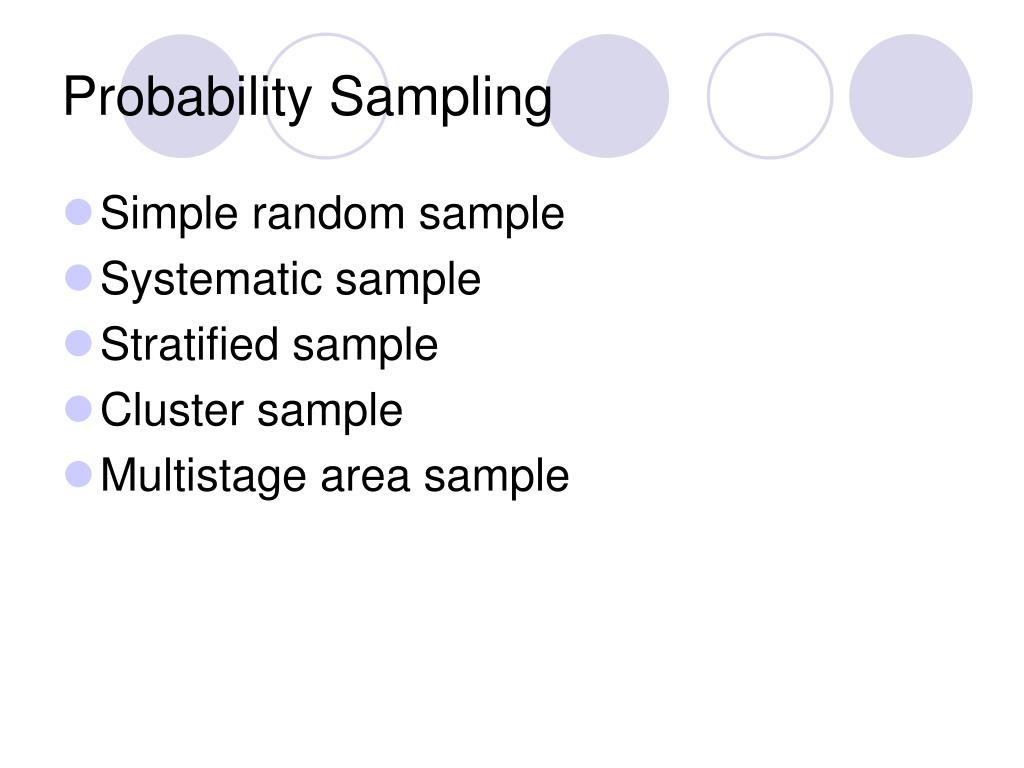Image resolution: width=1024 pixels, height=768 pixels.
Task: Click the rightmost filled lavender circle
Action: 911,96
